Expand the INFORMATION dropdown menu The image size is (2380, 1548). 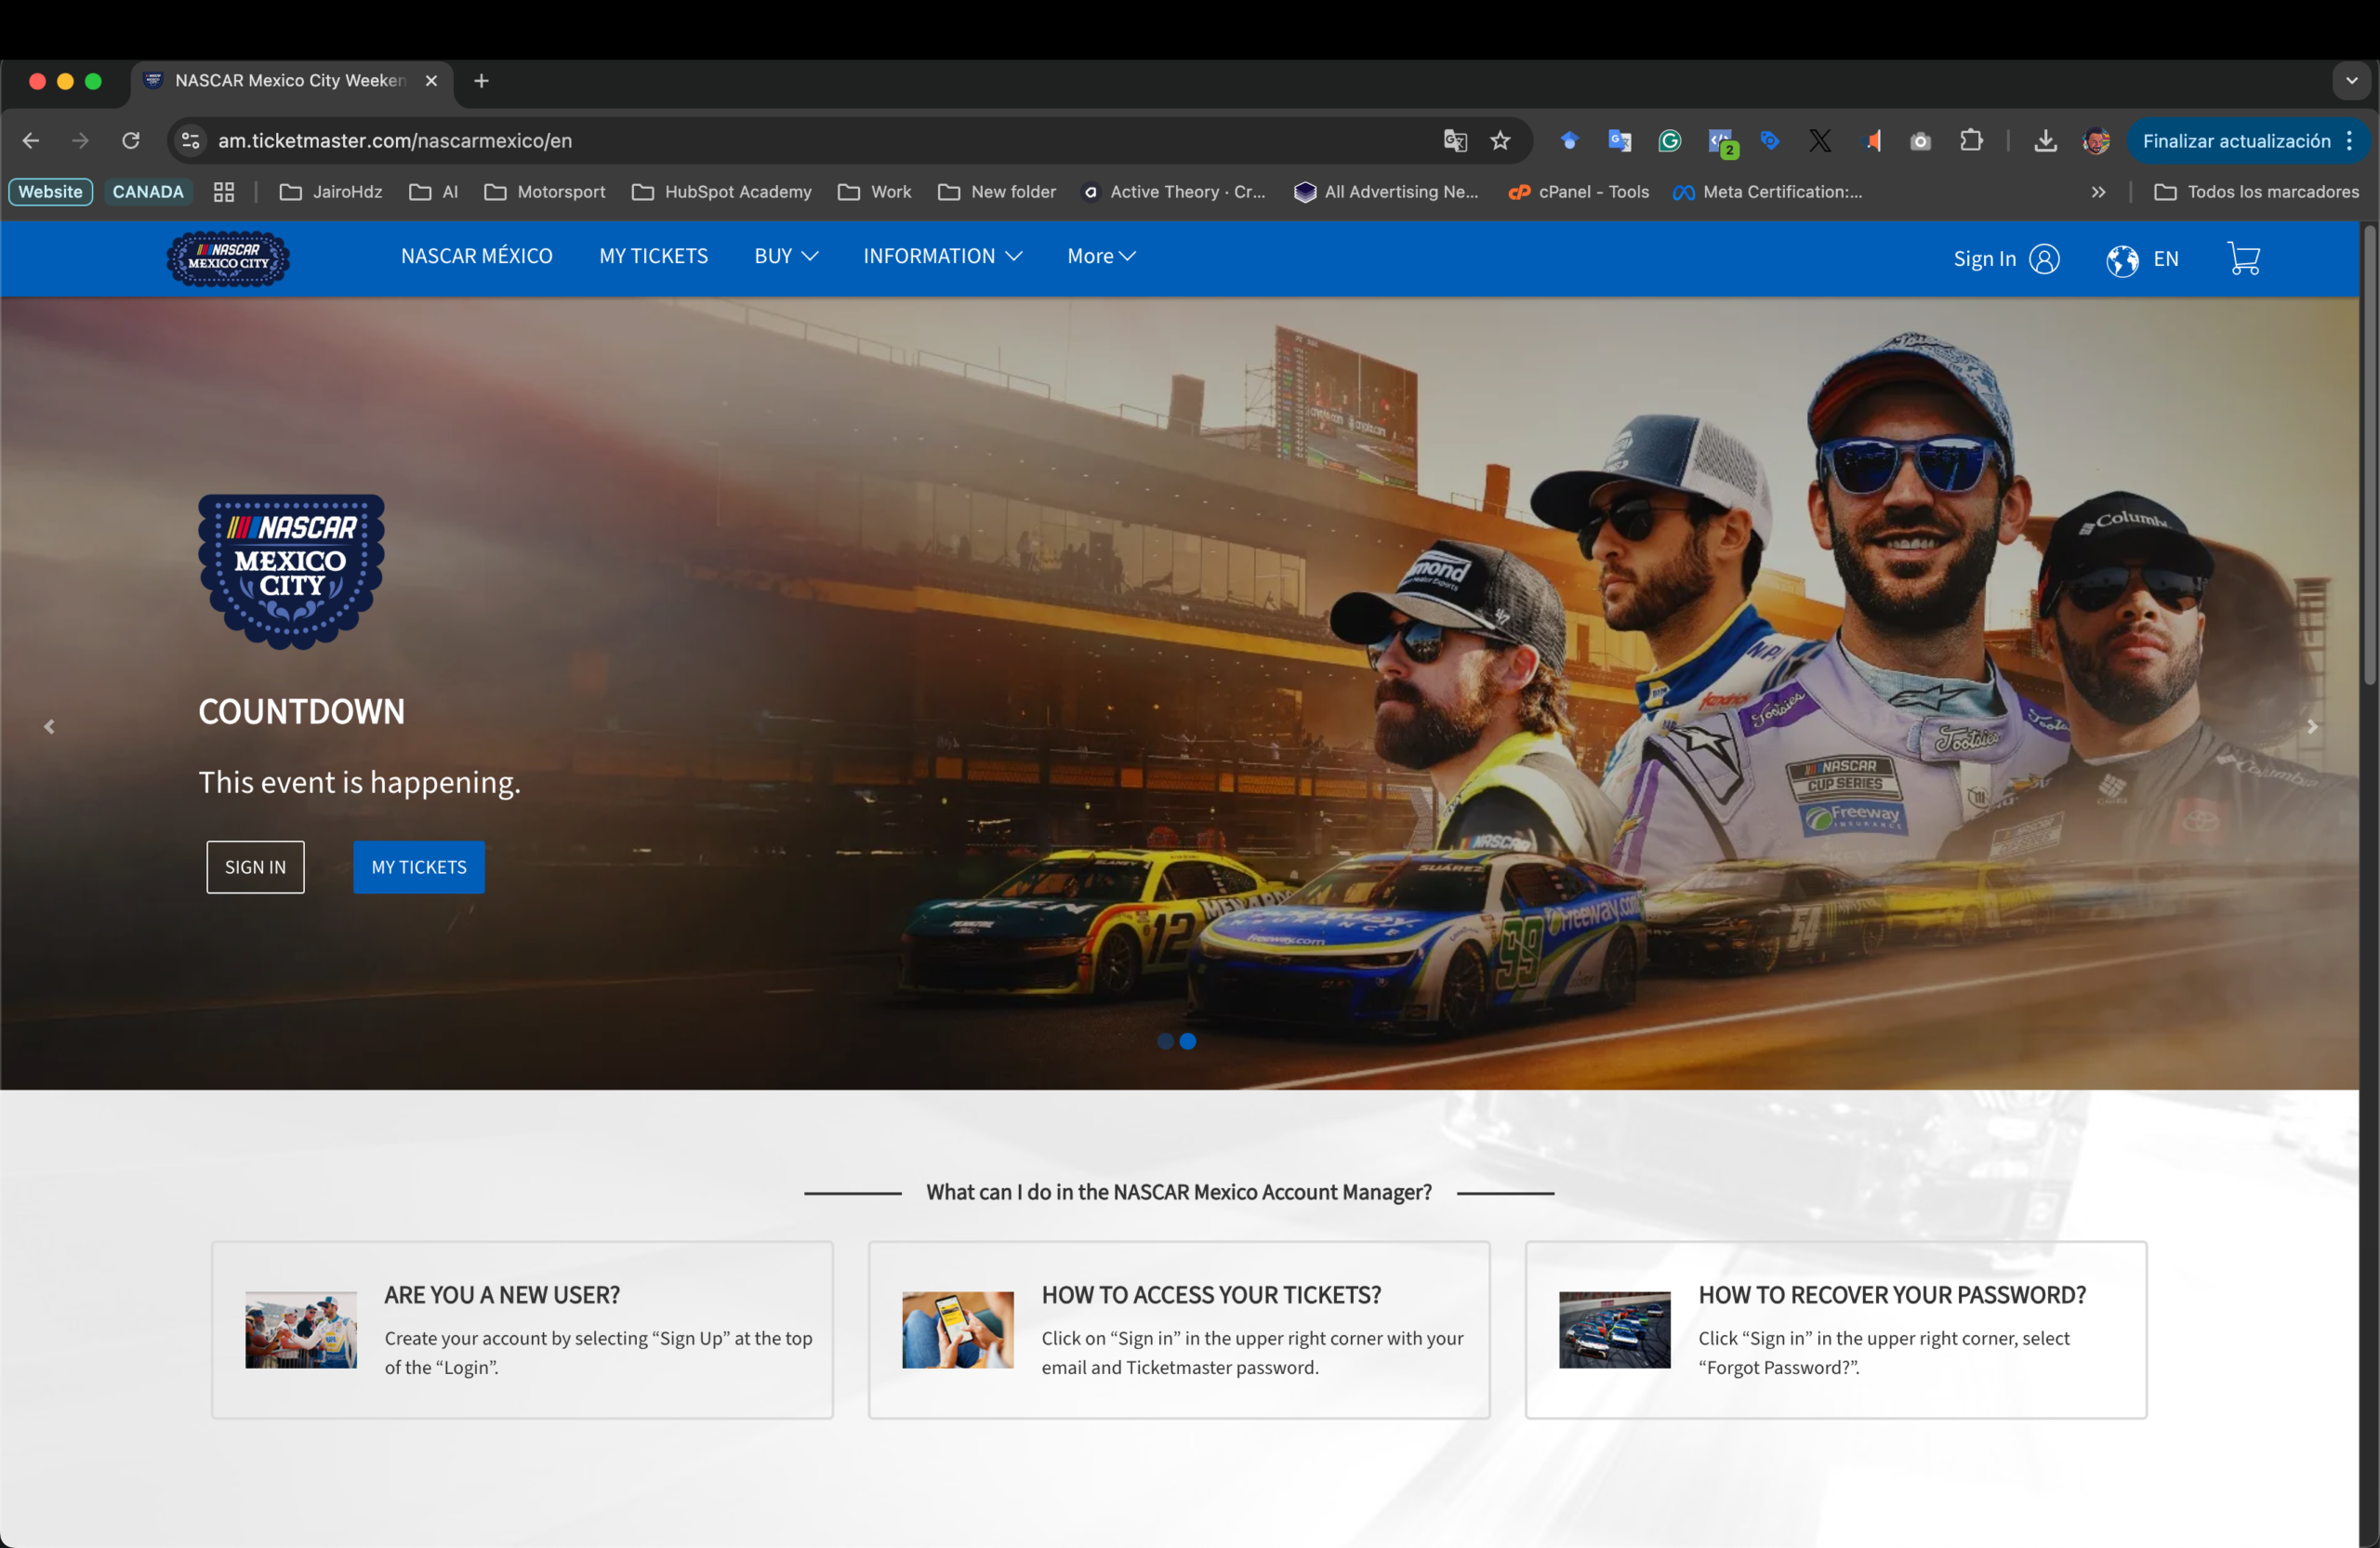(942, 256)
